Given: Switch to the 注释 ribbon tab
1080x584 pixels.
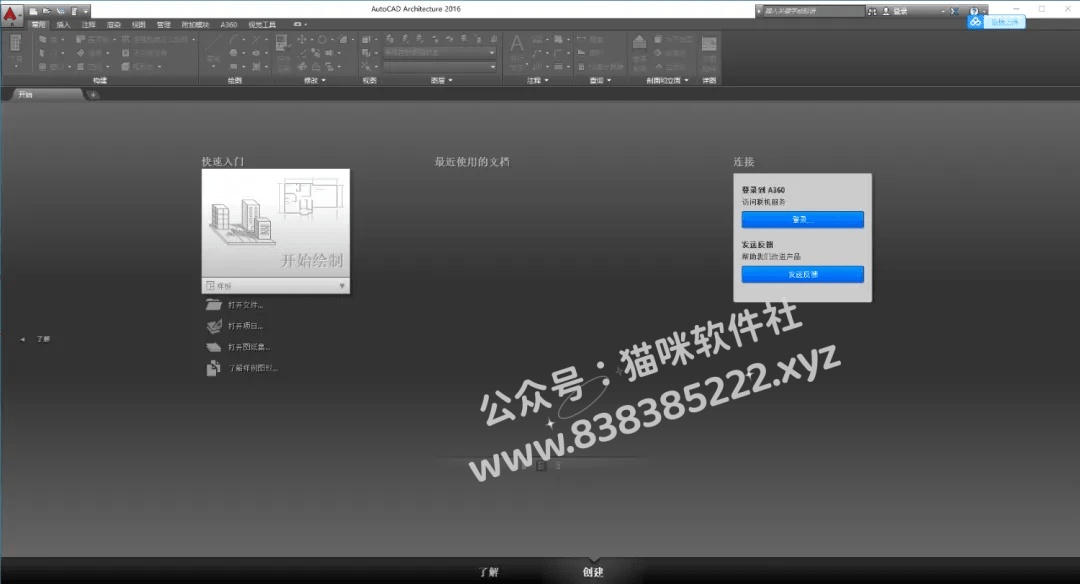Looking at the screenshot, I should [x=89, y=25].
